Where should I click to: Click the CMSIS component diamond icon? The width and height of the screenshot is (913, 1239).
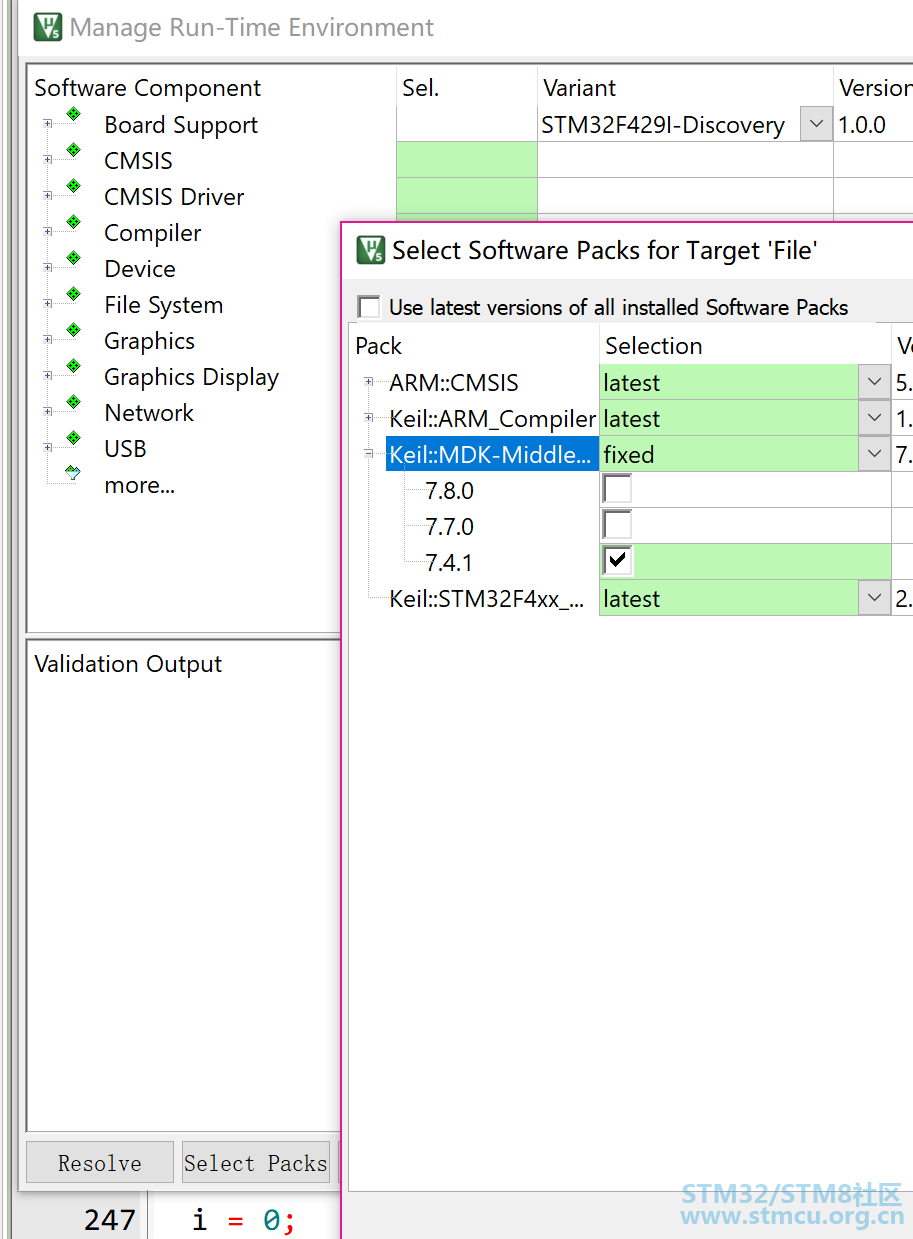[x=73, y=150]
